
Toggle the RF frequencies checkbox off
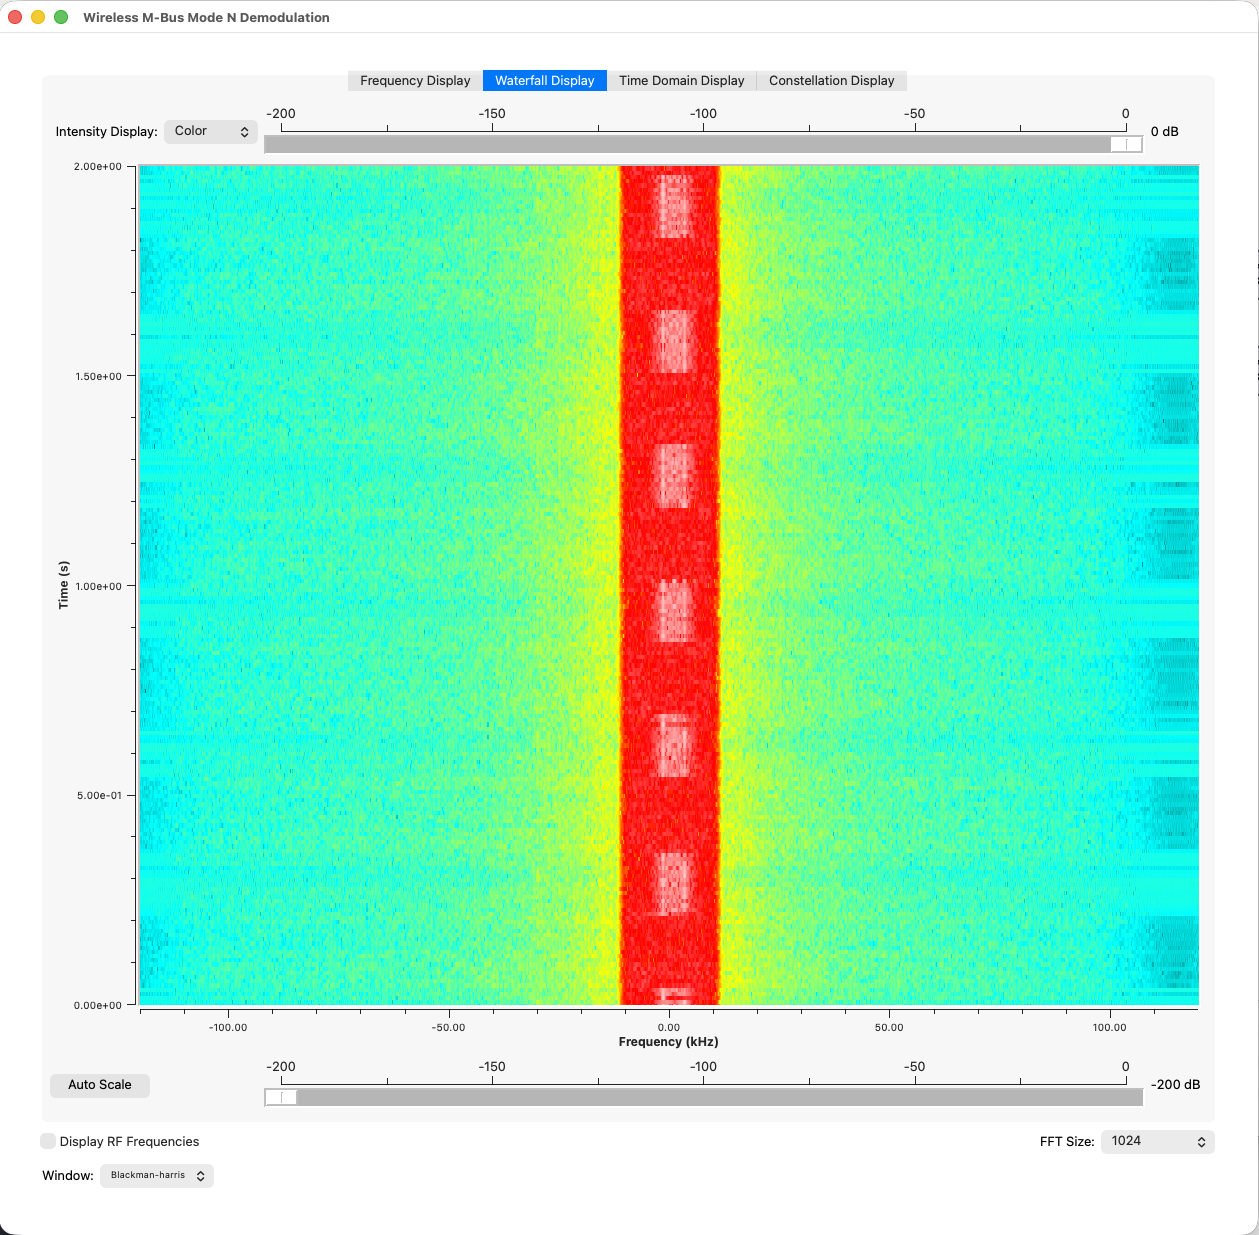(47, 1140)
